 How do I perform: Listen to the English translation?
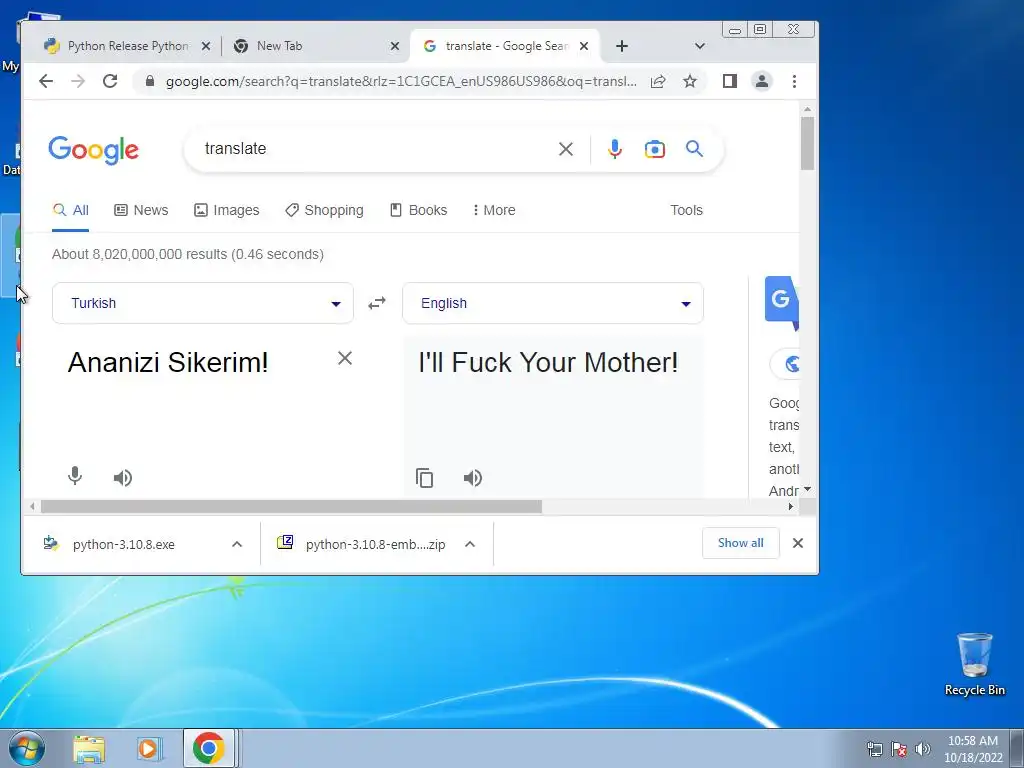click(473, 478)
